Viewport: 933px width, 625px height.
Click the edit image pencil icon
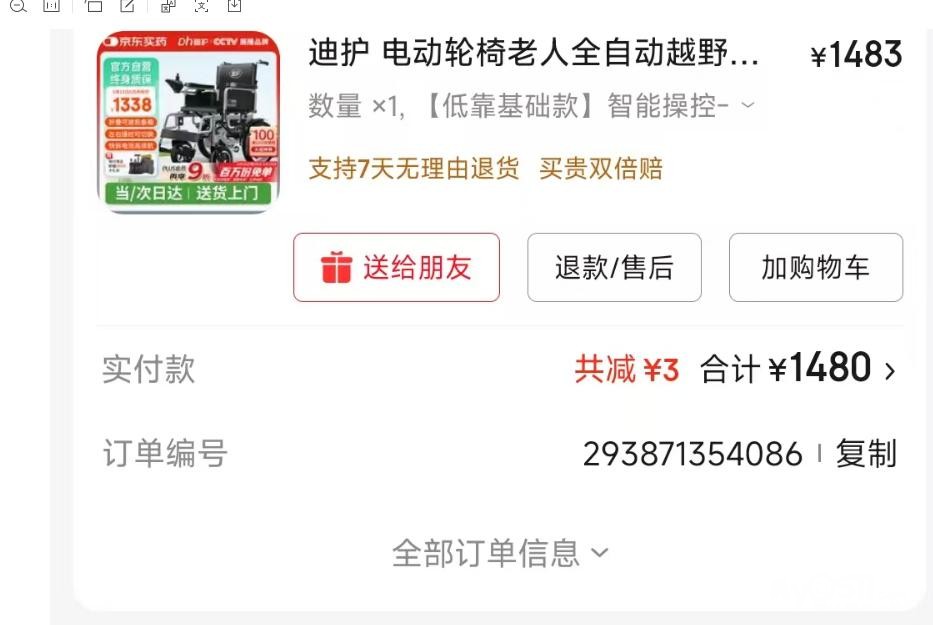pos(127,6)
